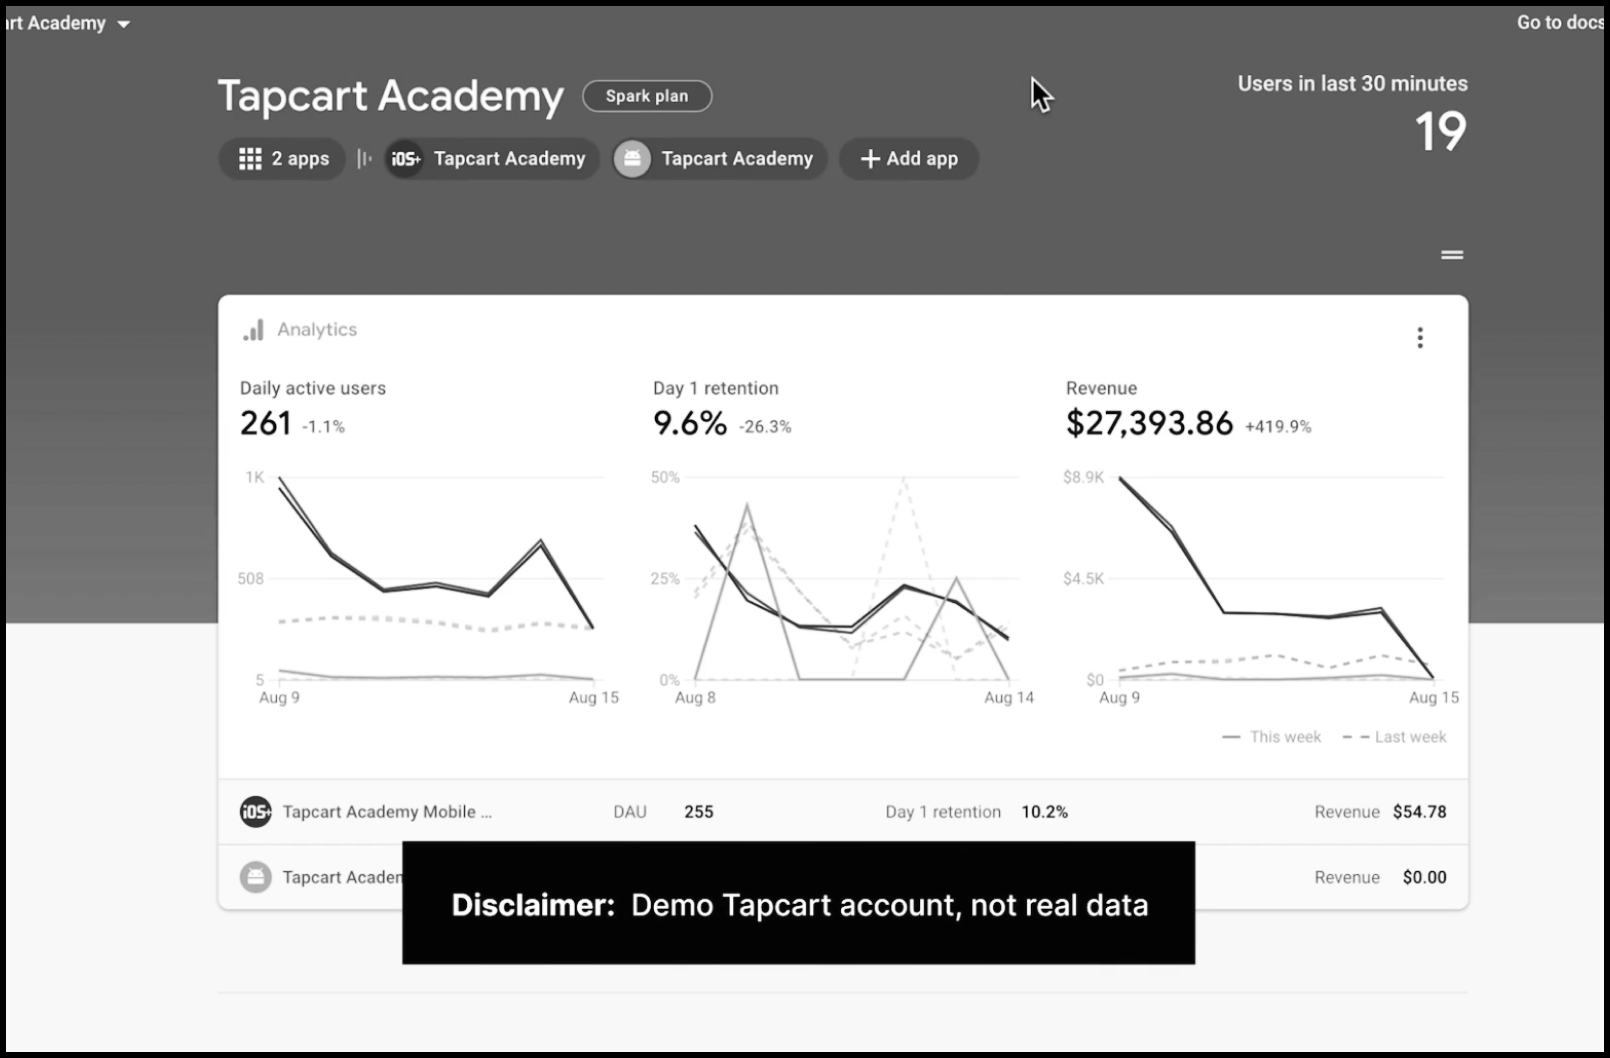The image size is (1610, 1058).
Task: Click the iOS+ badge next to Tapcart Academy Mobile row
Action: (x=256, y=812)
